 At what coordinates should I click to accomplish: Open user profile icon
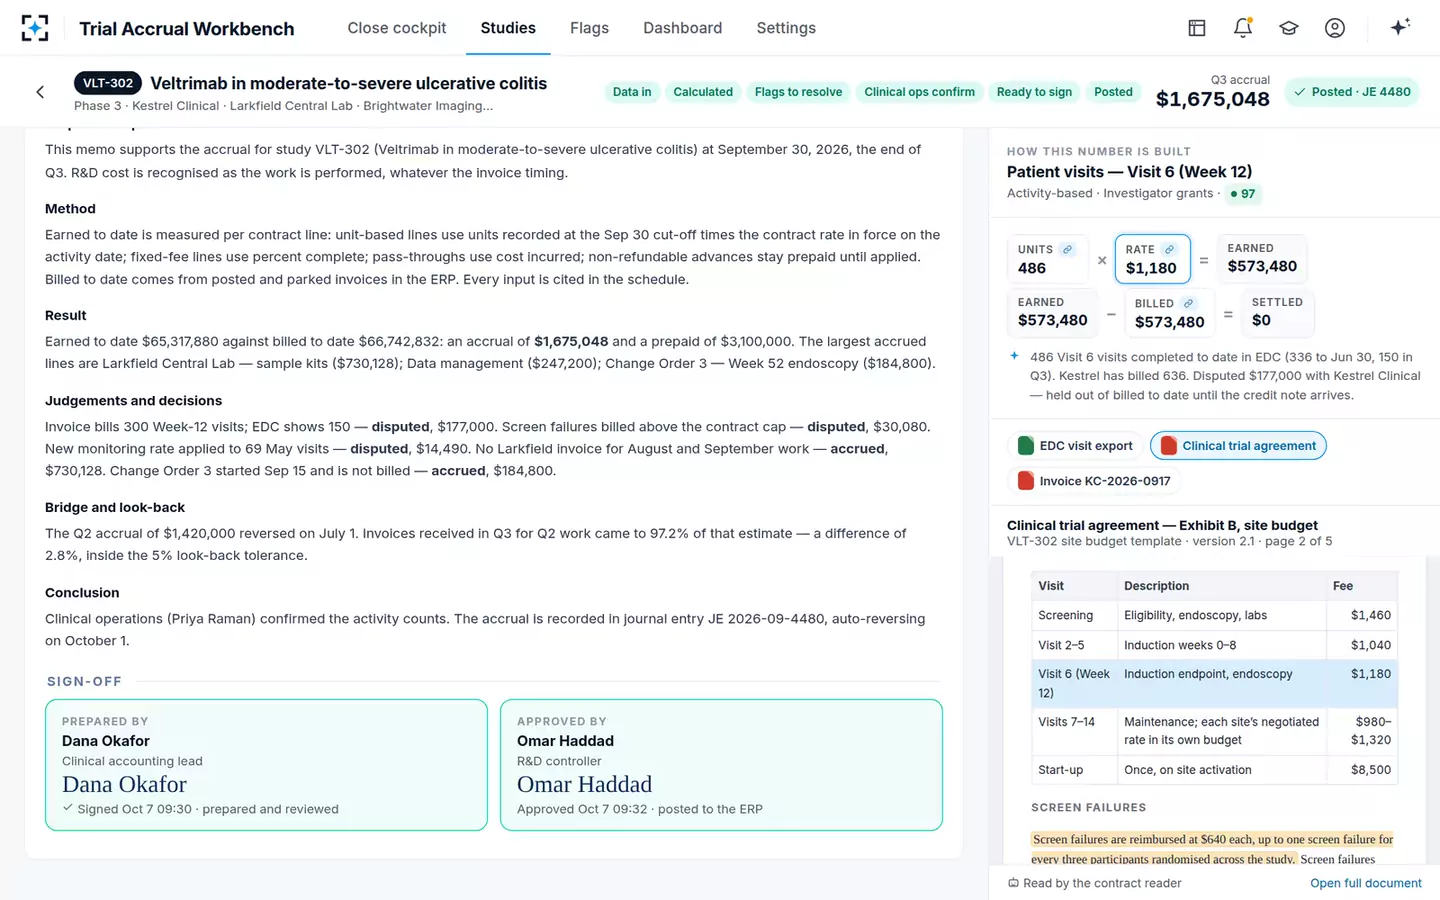(x=1335, y=28)
